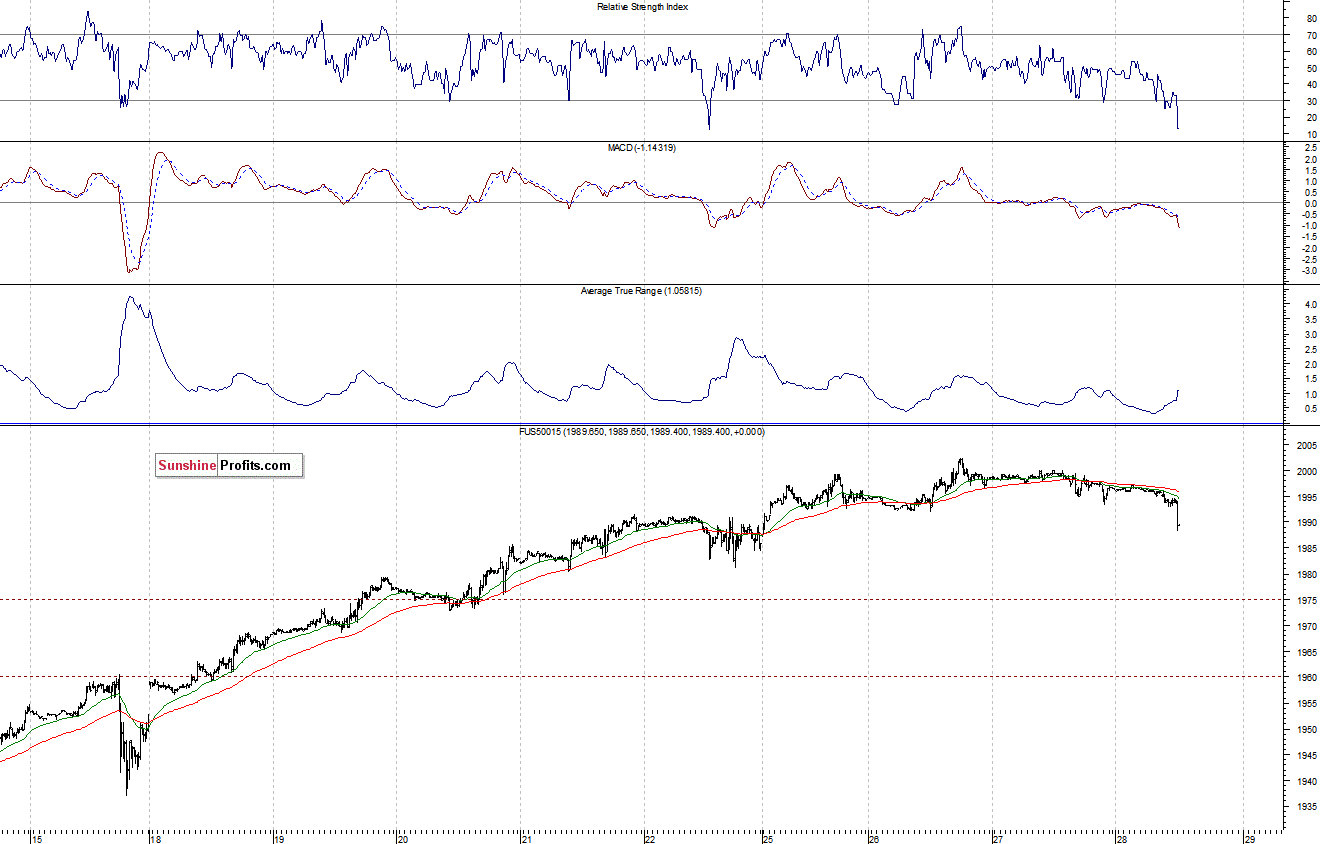The image size is (1320, 844).
Task: Click the 30 oversold level on RSI axis
Action: tap(1311, 101)
